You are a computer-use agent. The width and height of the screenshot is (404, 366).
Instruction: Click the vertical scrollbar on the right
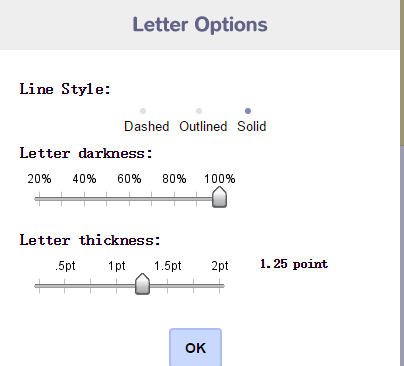pos(402,183)
